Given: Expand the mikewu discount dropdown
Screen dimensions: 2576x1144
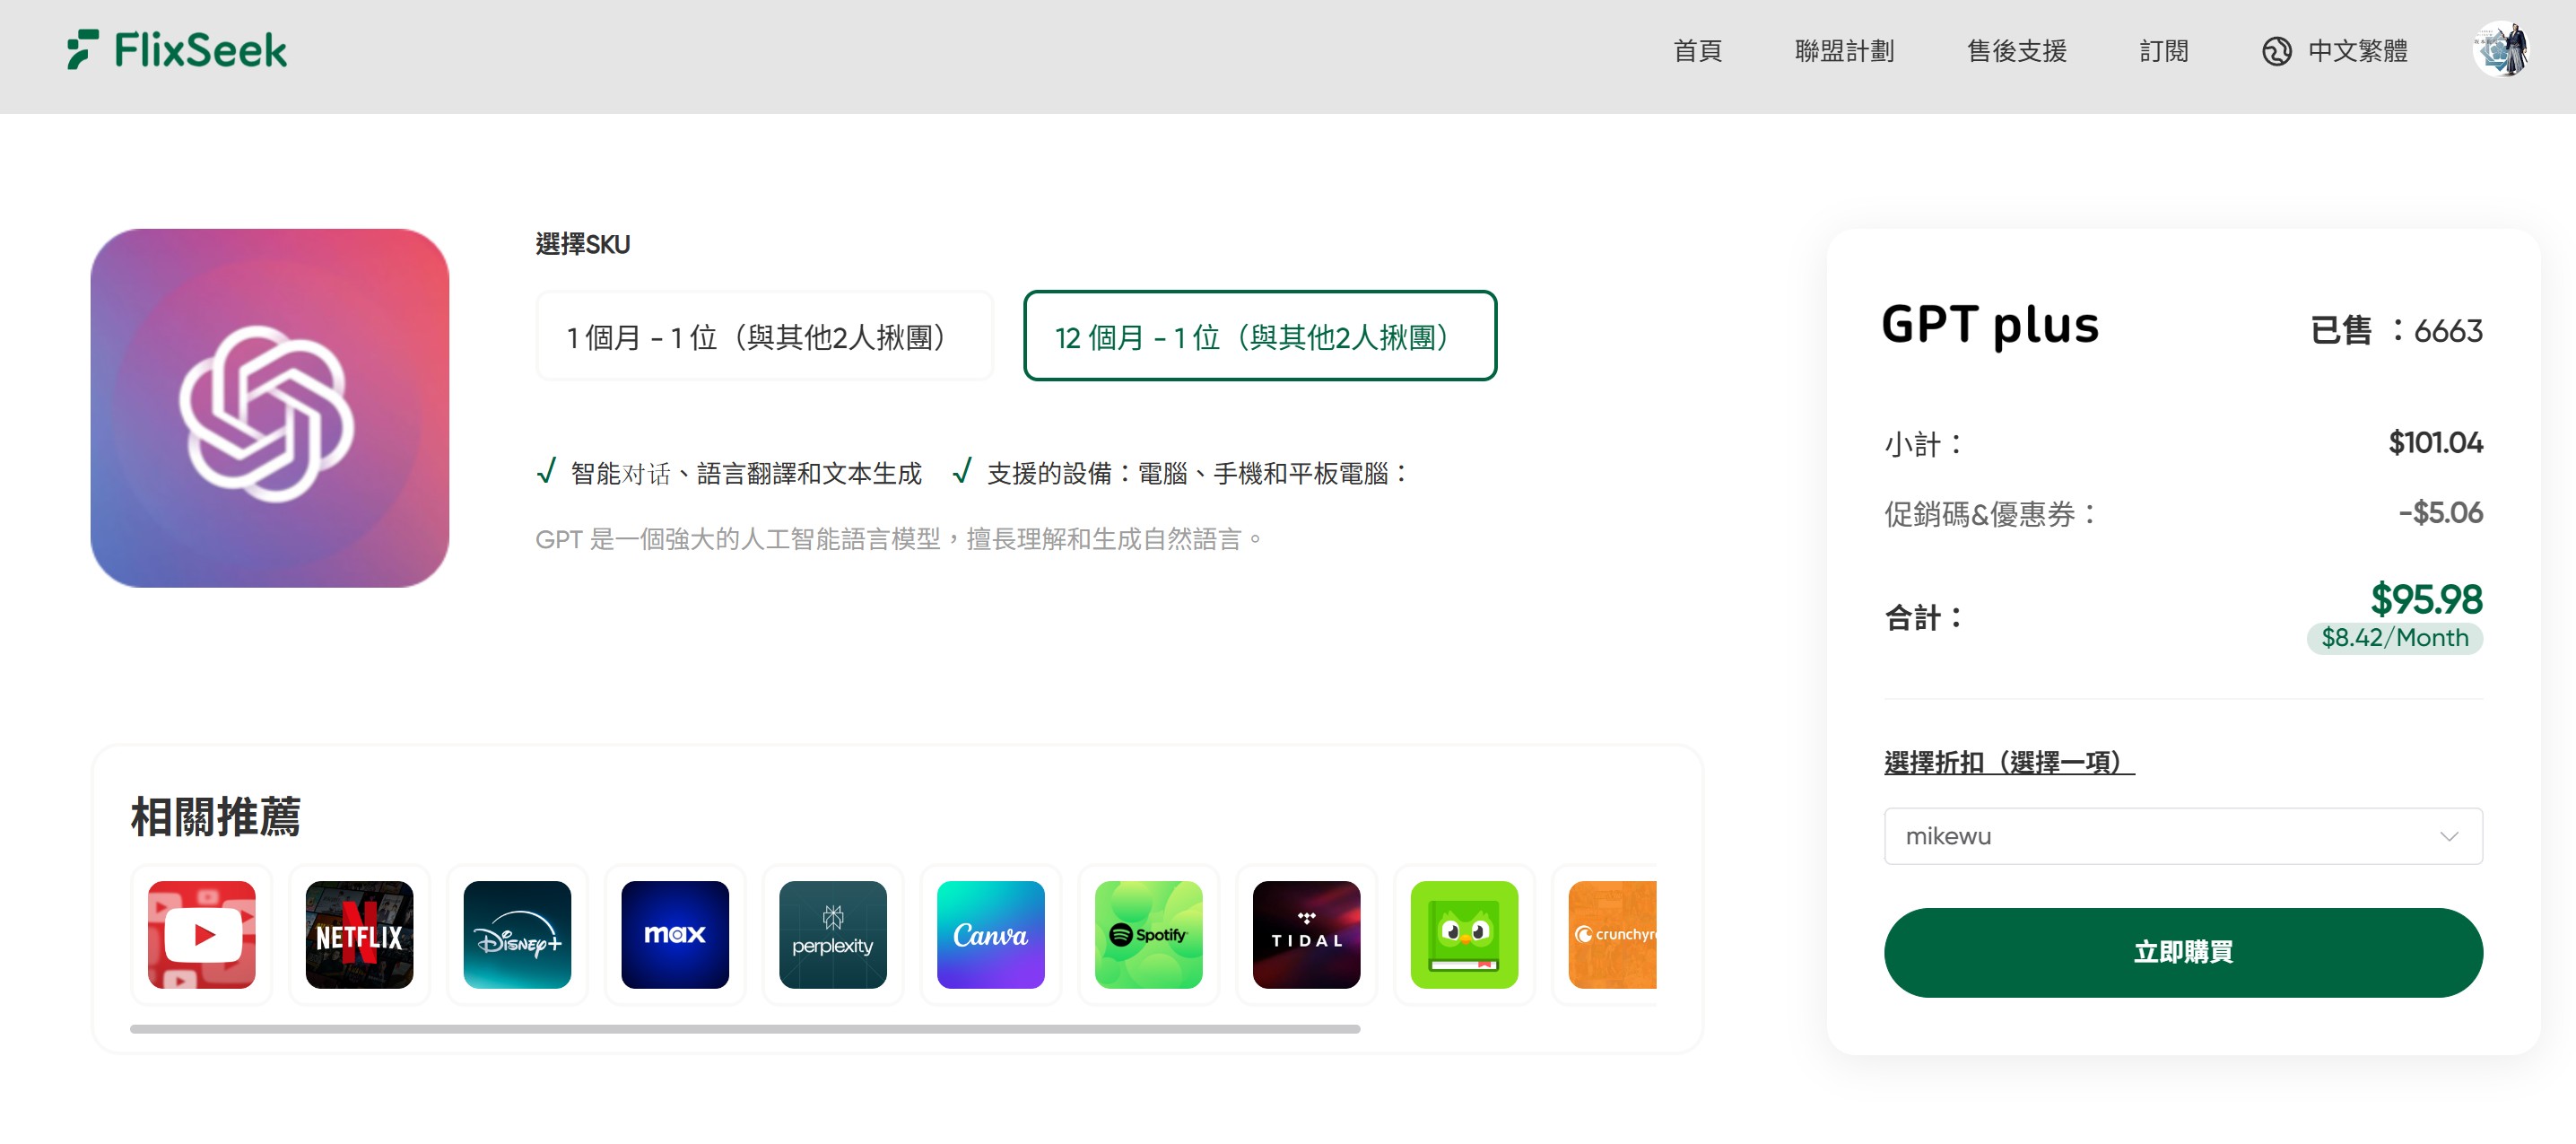Looking at the screenshot, I should pos(2182,836).
